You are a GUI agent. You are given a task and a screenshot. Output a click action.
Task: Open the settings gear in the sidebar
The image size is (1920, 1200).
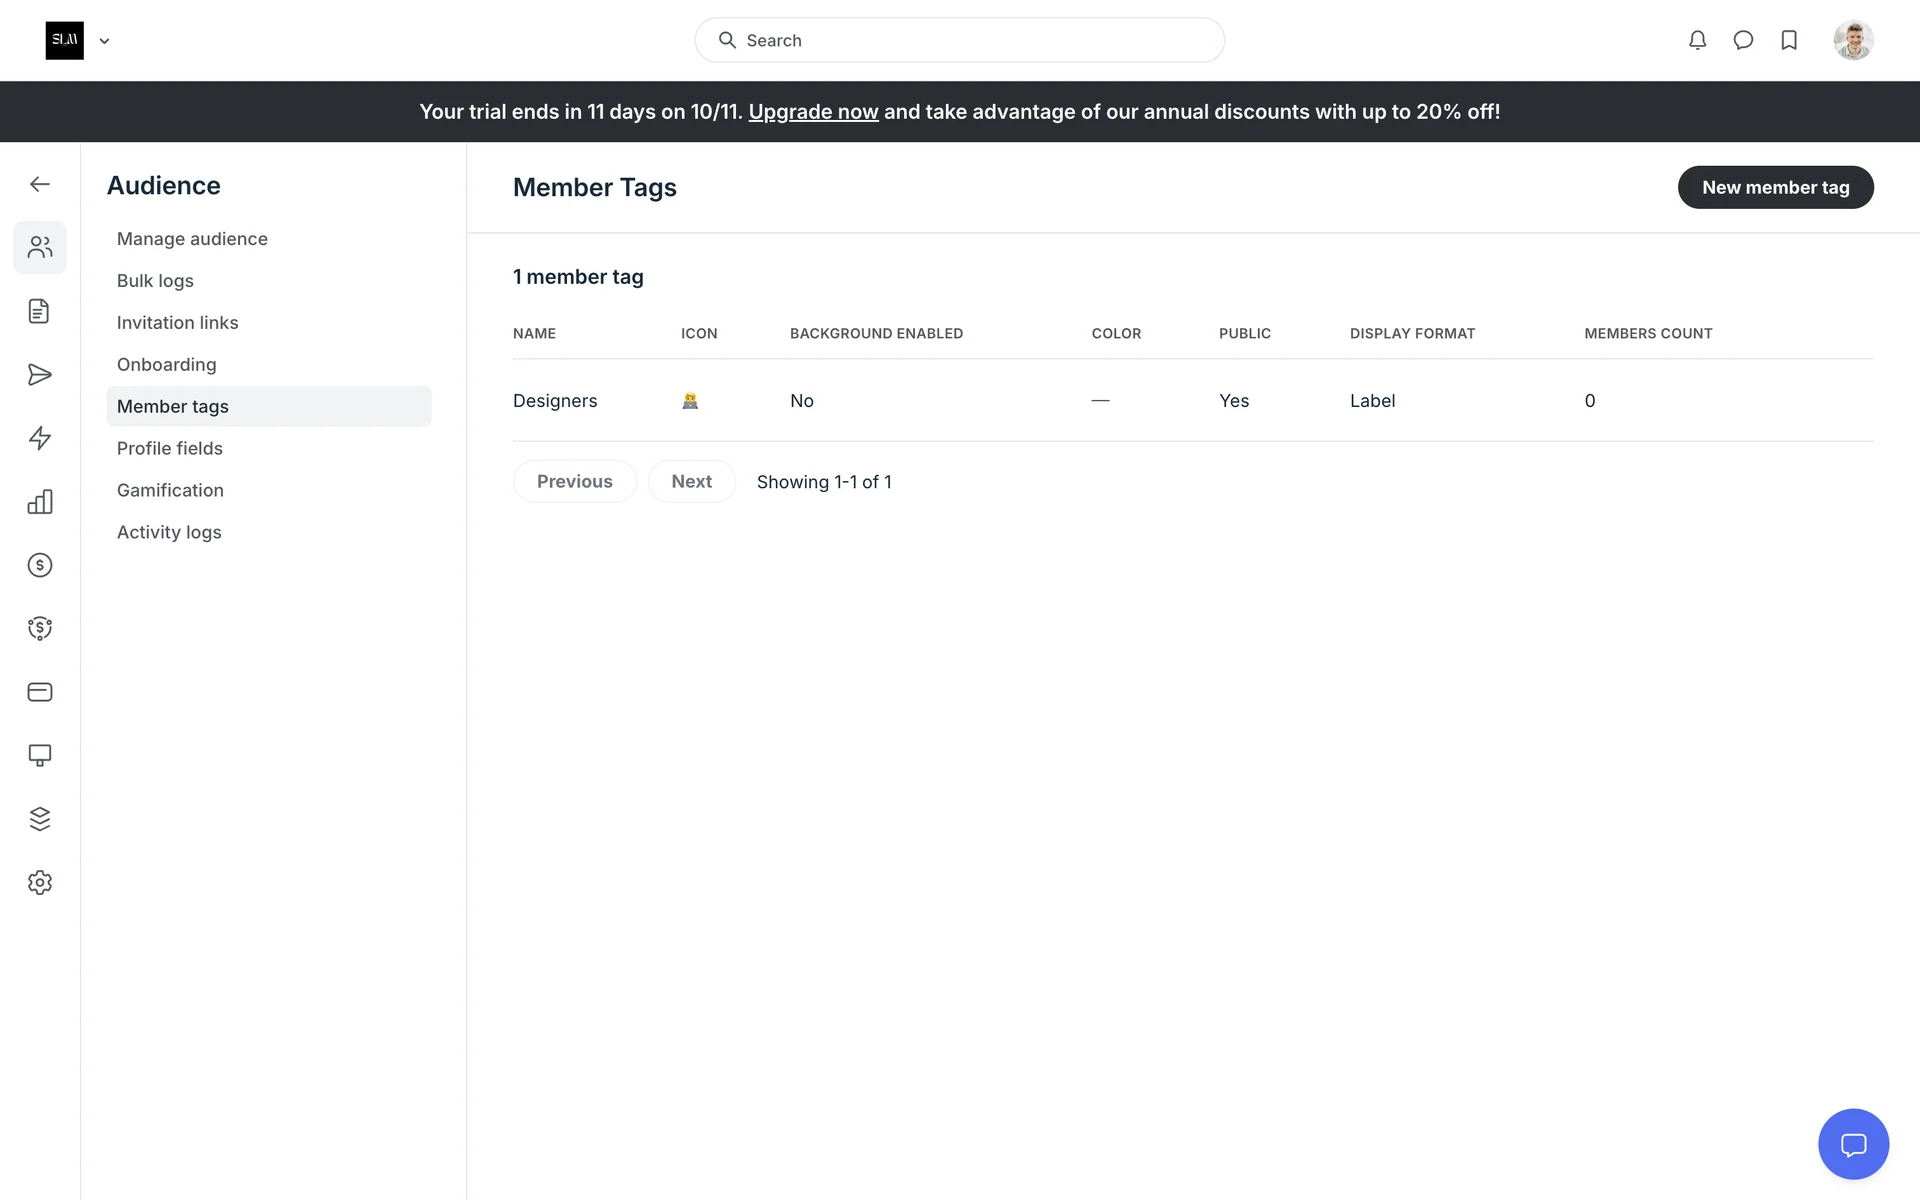click(x=40, y=882)
